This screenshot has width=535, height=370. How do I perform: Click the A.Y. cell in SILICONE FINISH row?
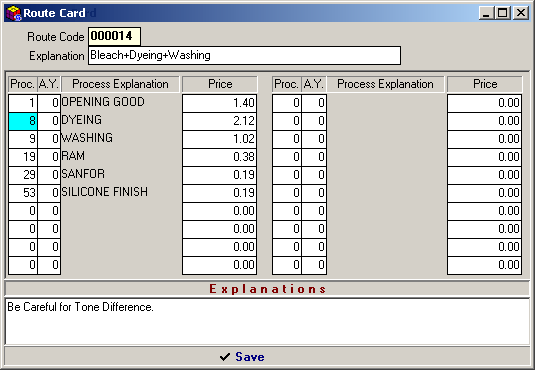pos(49,193)
